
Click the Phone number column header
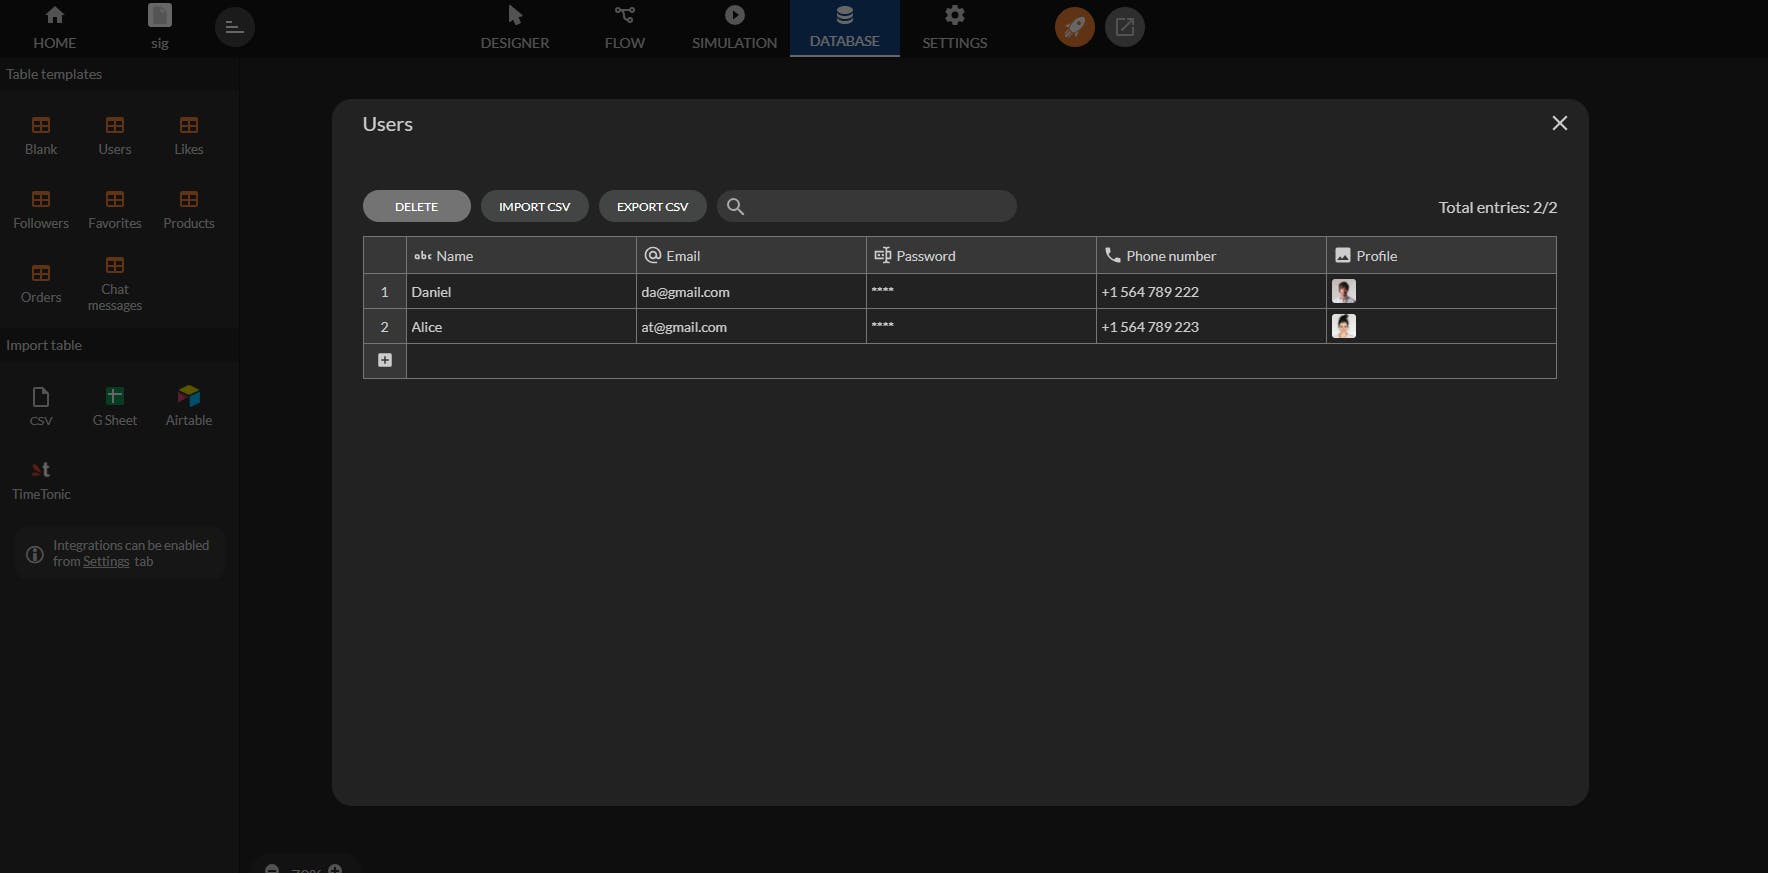pos(1211,255)
